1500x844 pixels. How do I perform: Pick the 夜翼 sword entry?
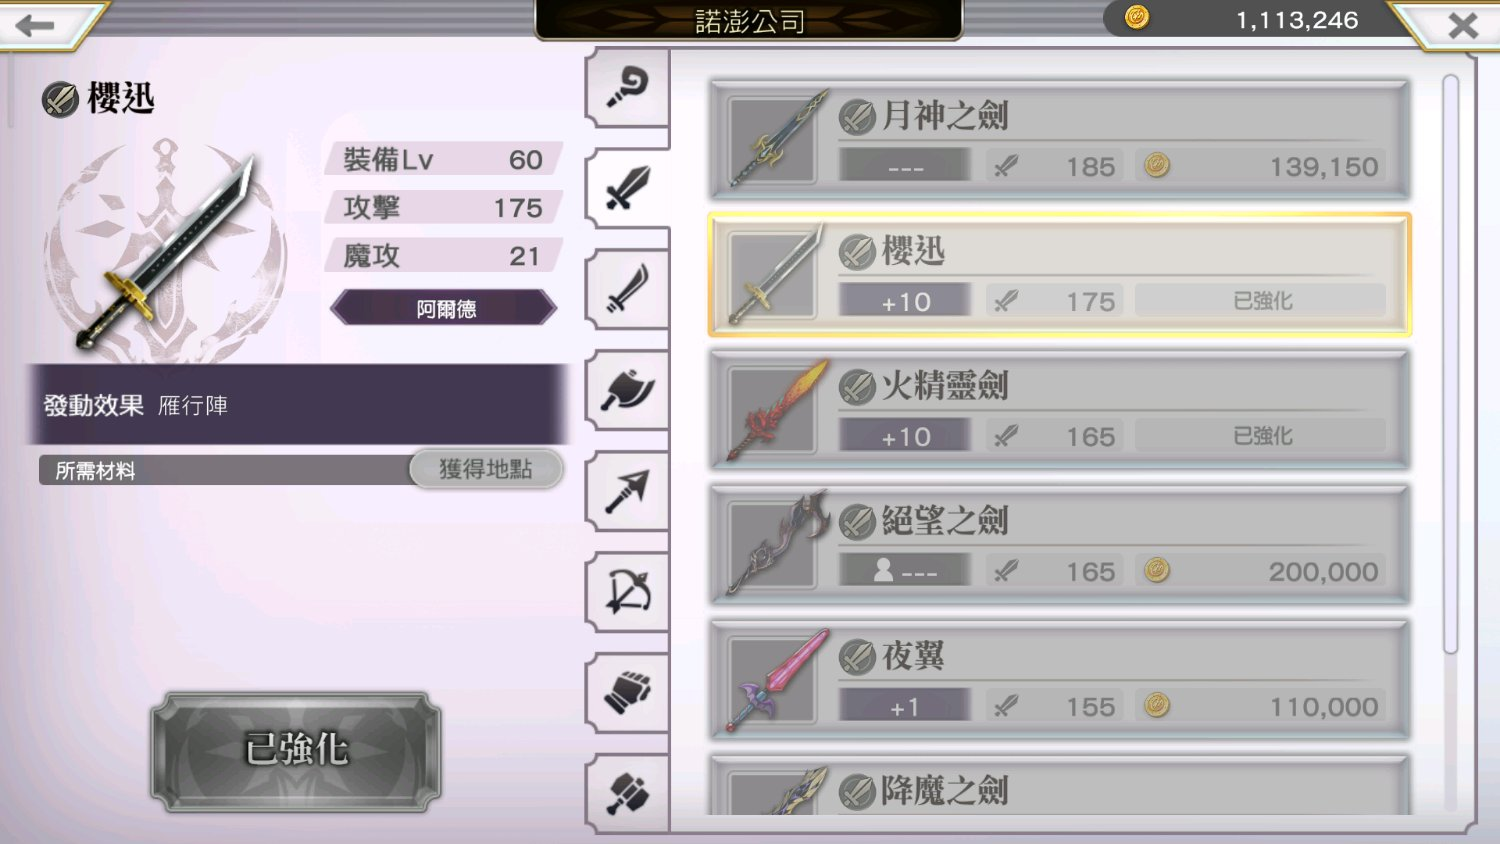point(1060,680)
